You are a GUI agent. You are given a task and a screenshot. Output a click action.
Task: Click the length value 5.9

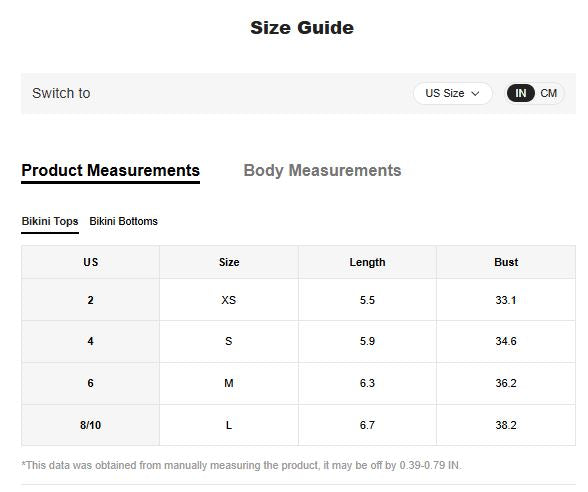[x=367, y=341]
